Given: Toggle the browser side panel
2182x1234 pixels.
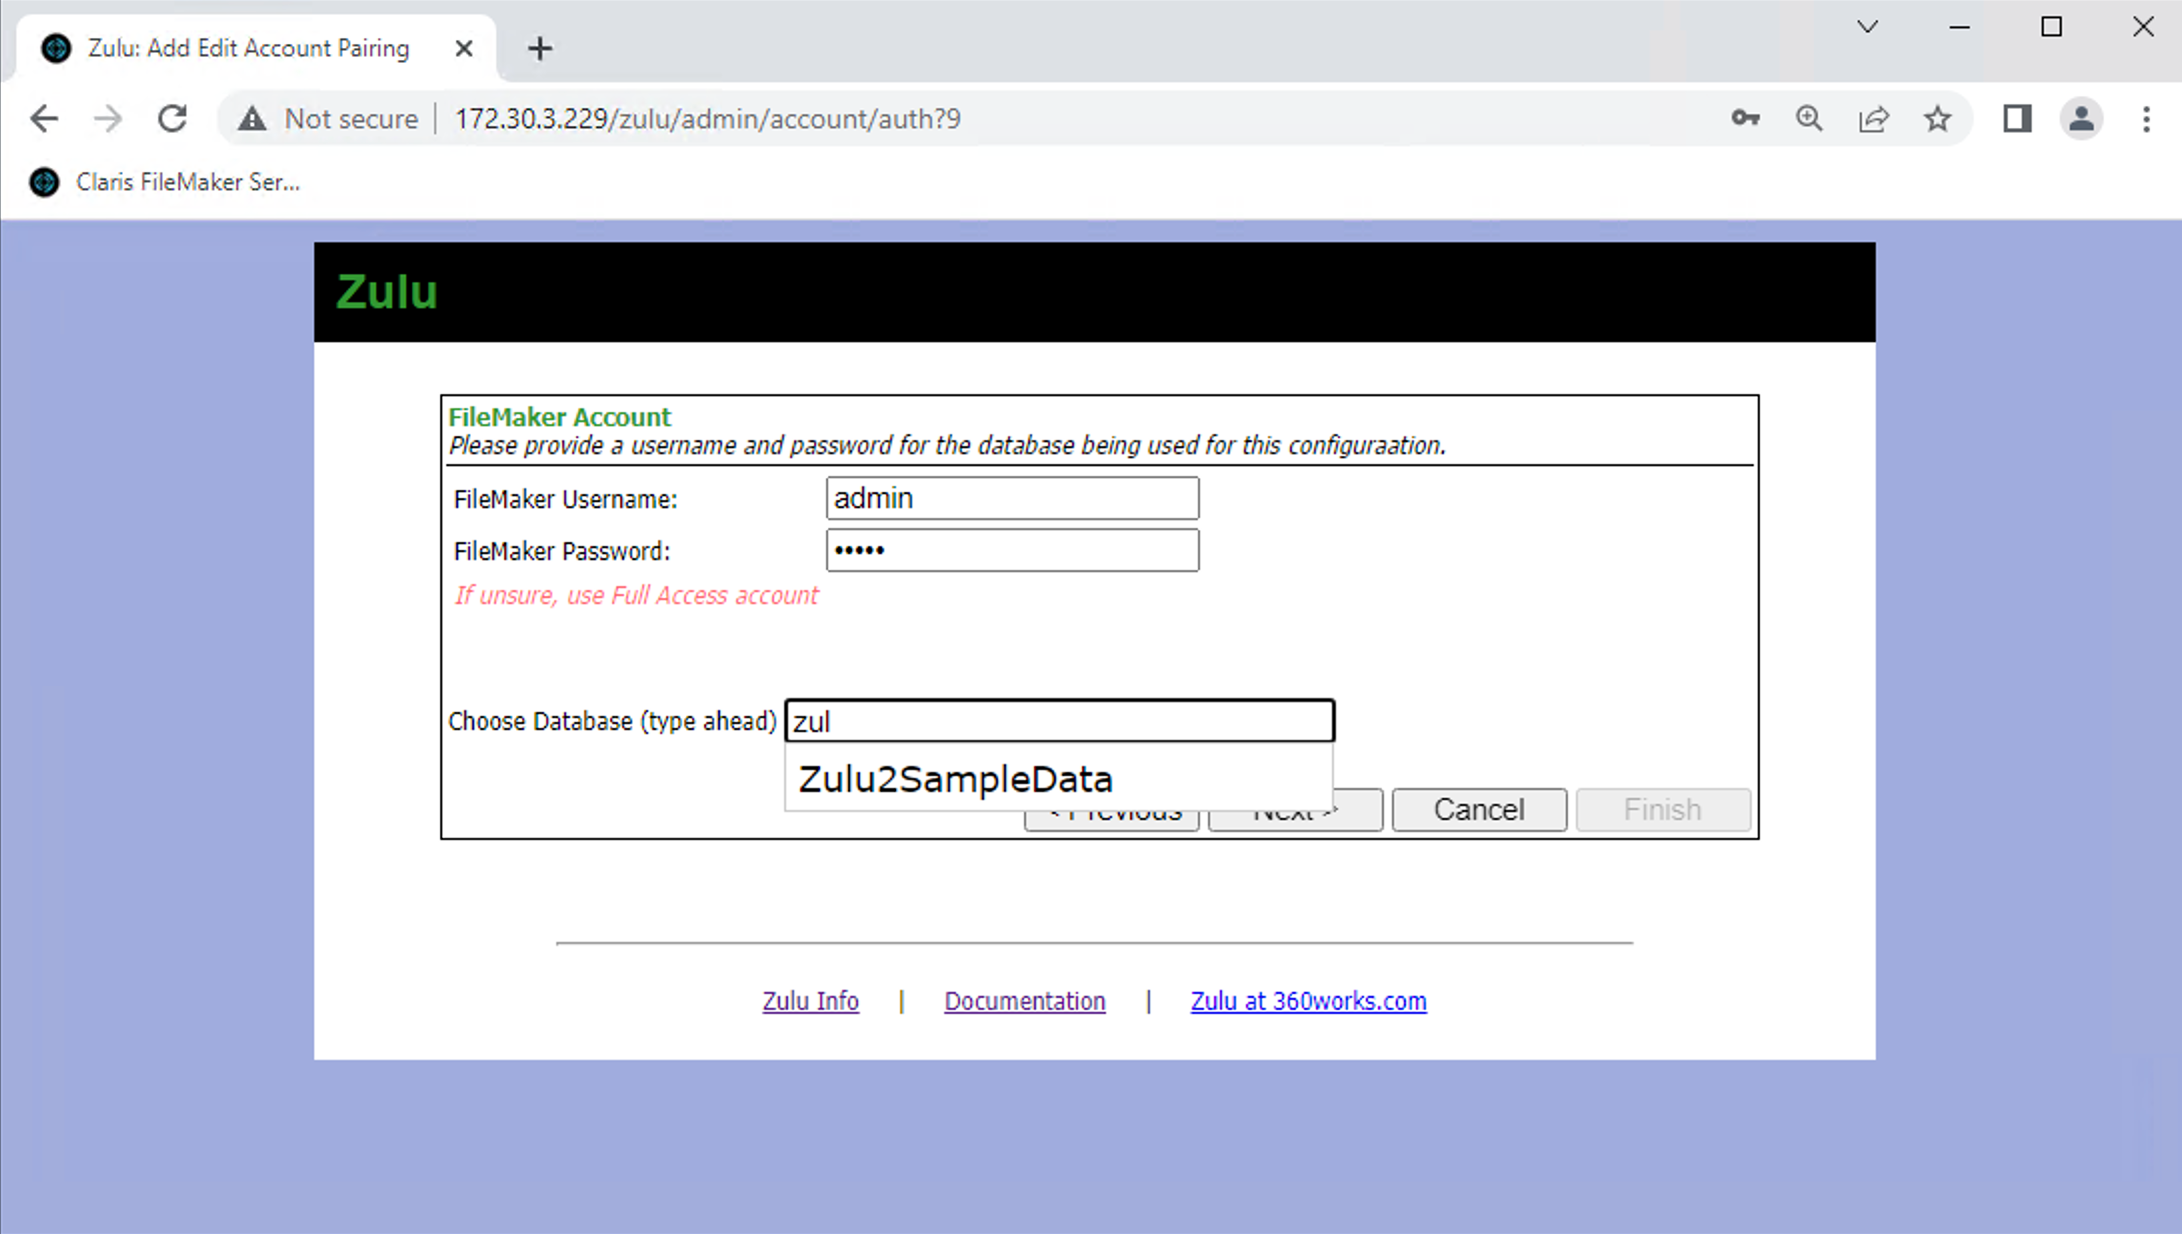Looking at the screenshot, I should pyautogui.click(x=2017, y=118).
